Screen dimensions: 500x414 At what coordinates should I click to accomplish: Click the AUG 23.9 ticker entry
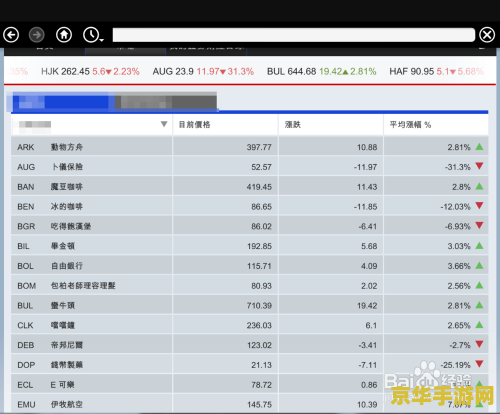203,71
